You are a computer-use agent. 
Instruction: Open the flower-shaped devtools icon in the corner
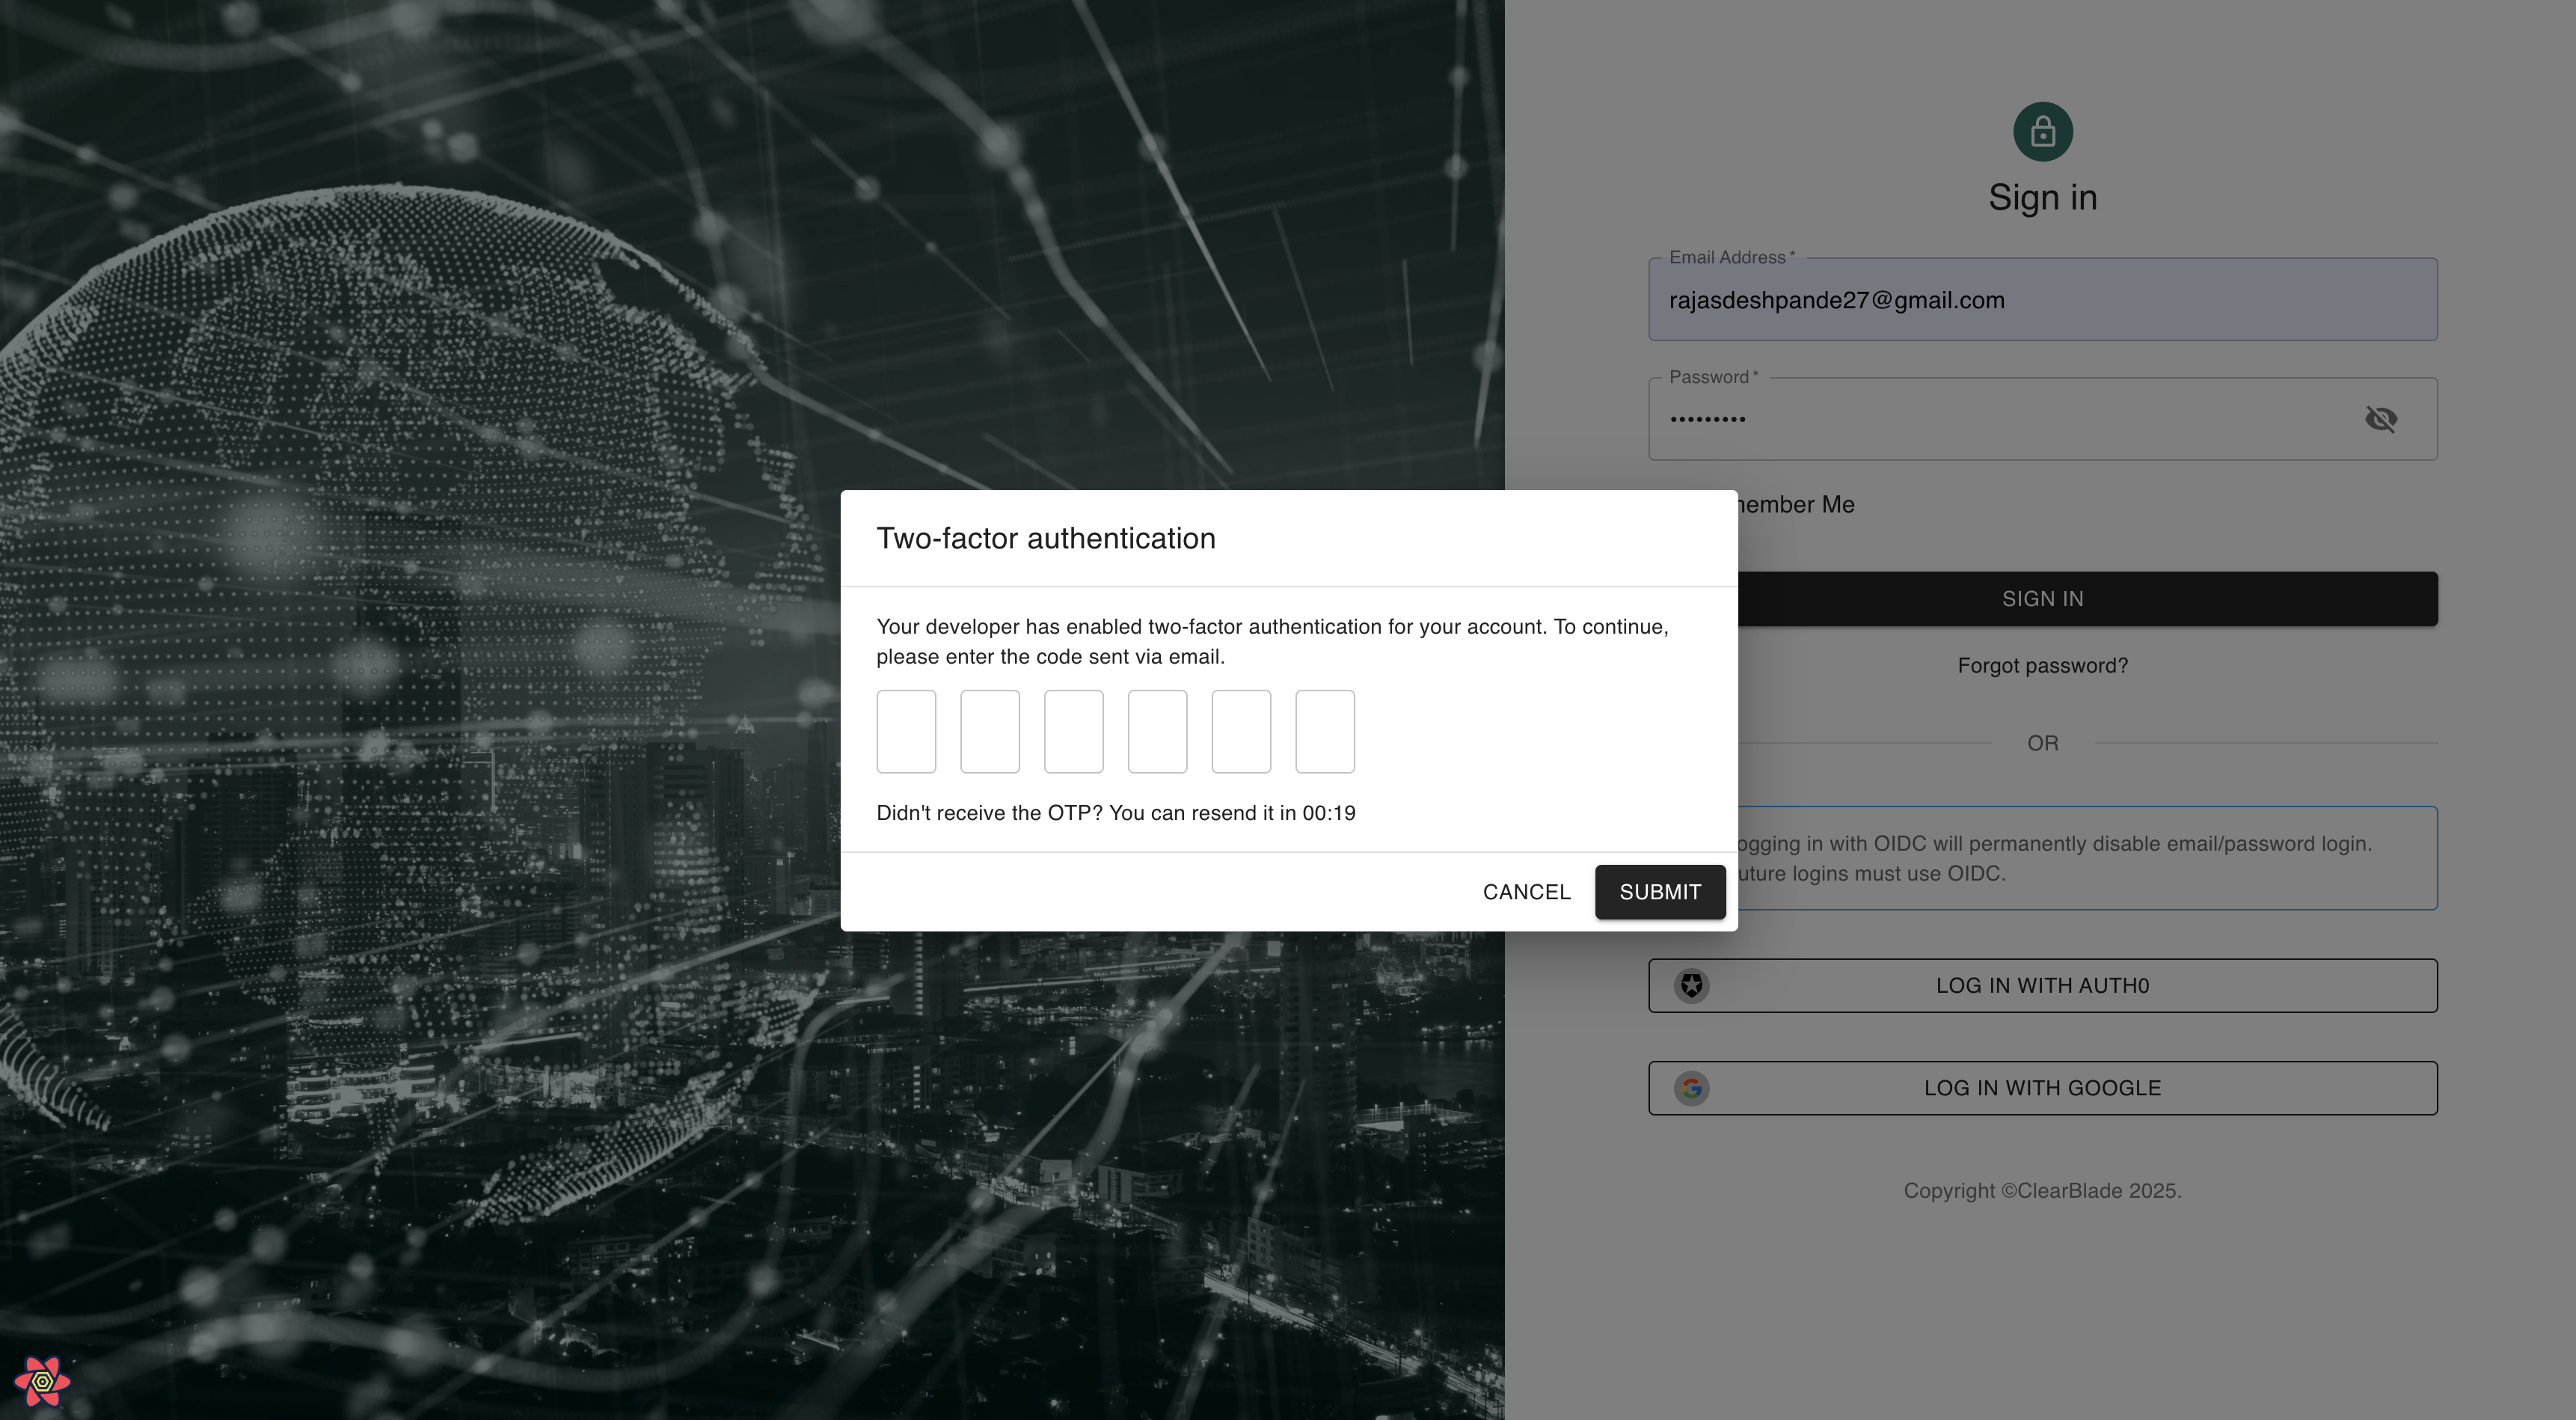pyautogui.click(x=42, y=1381)
